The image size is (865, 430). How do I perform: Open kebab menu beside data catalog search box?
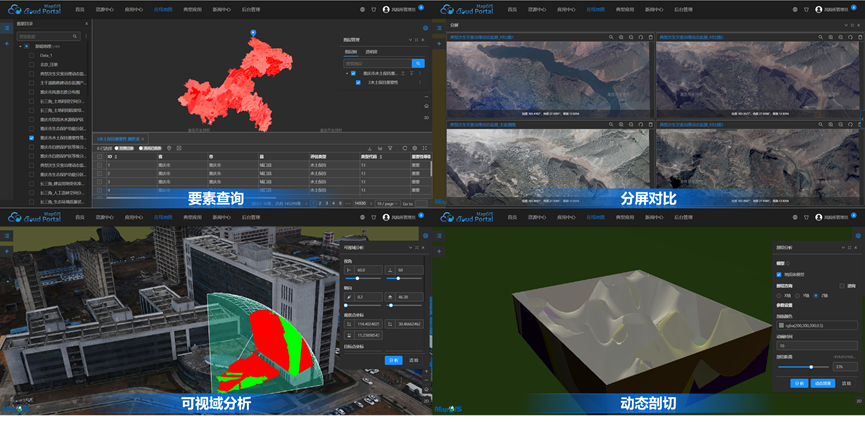(86, 36)
